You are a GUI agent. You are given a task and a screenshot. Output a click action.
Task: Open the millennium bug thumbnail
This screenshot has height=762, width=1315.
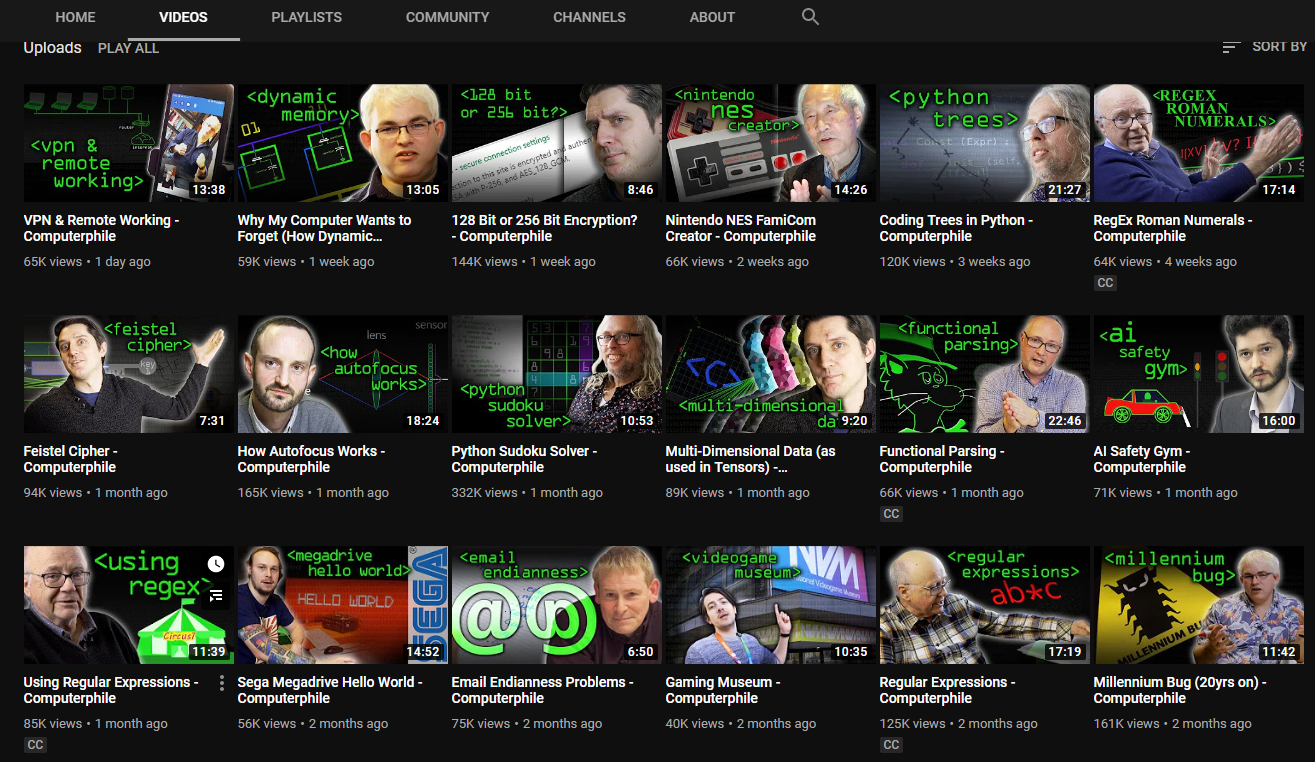tap(1199, 605)
